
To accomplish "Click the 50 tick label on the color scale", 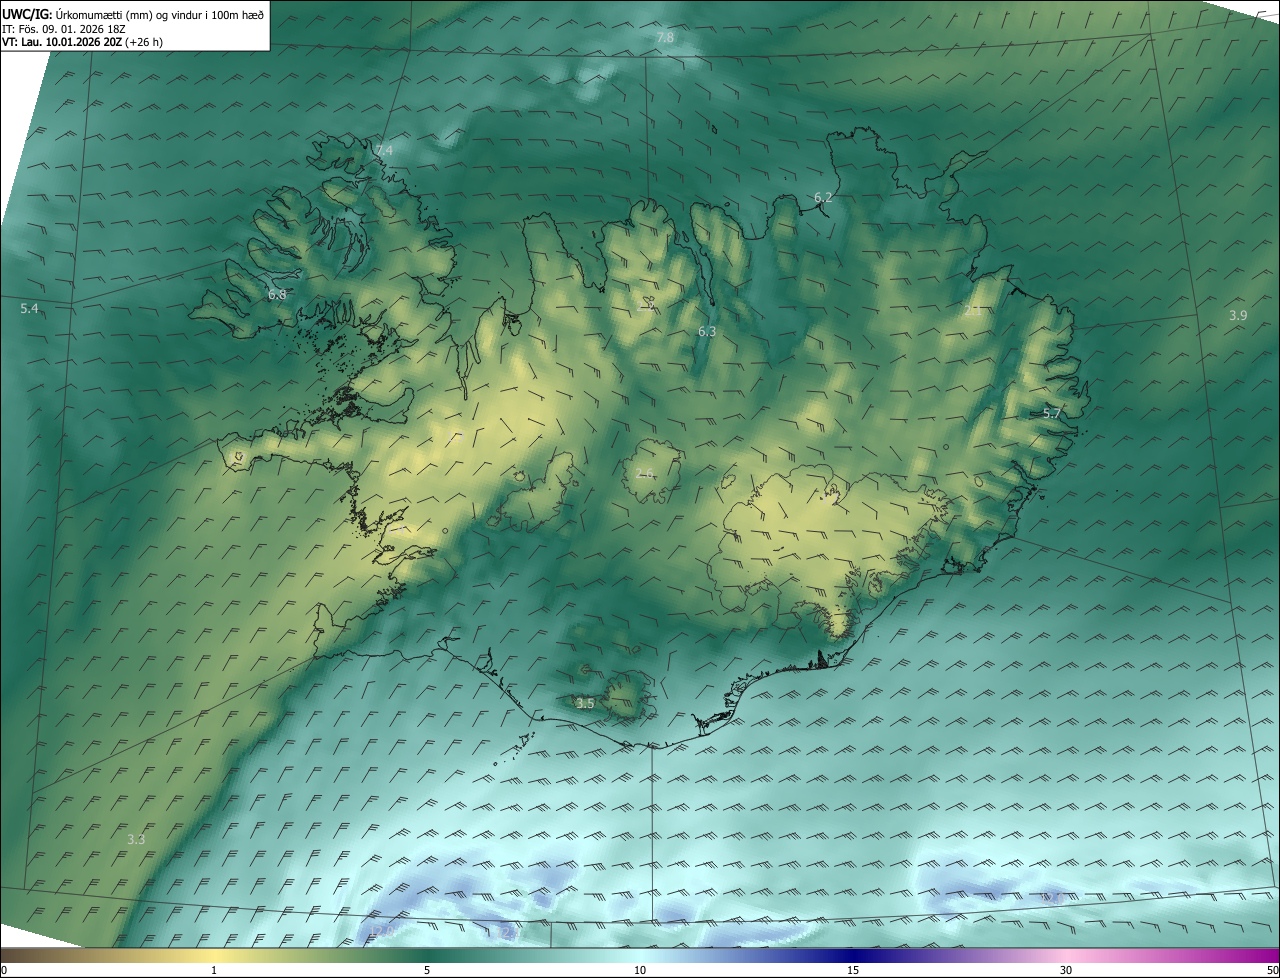I will pyautogui.click(x=1272, y=970).
